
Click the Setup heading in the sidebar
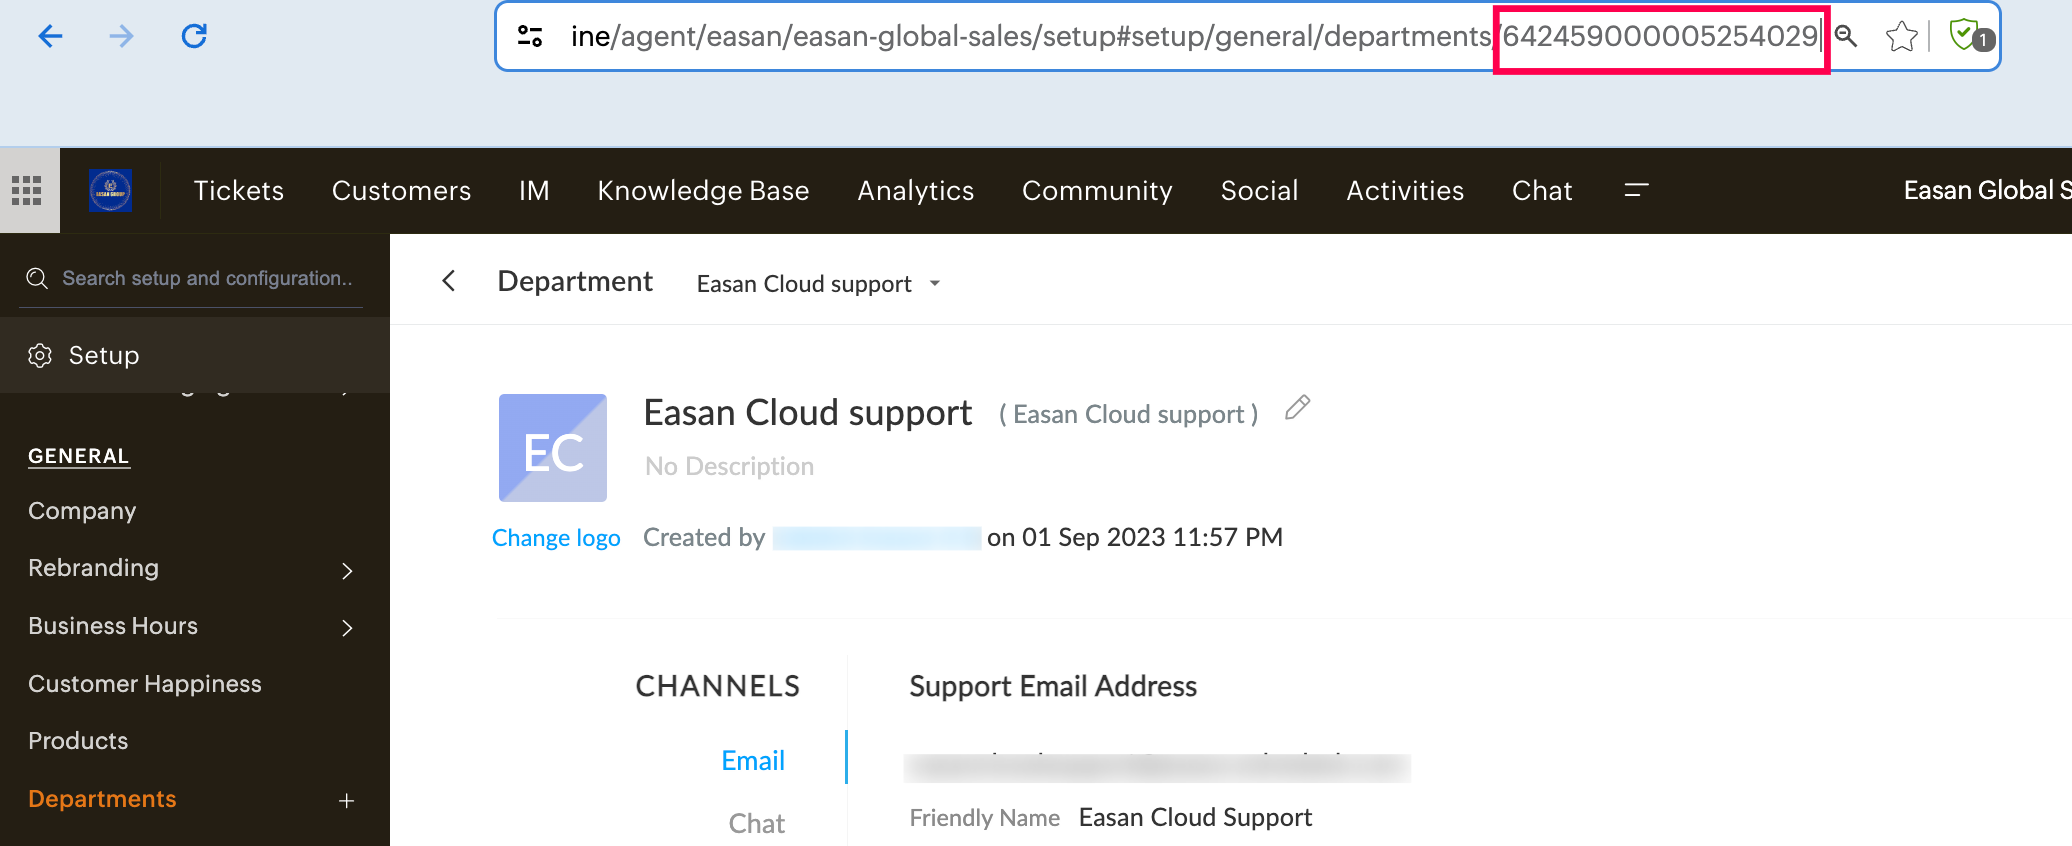pyautogui.click(x=104, y=355)
